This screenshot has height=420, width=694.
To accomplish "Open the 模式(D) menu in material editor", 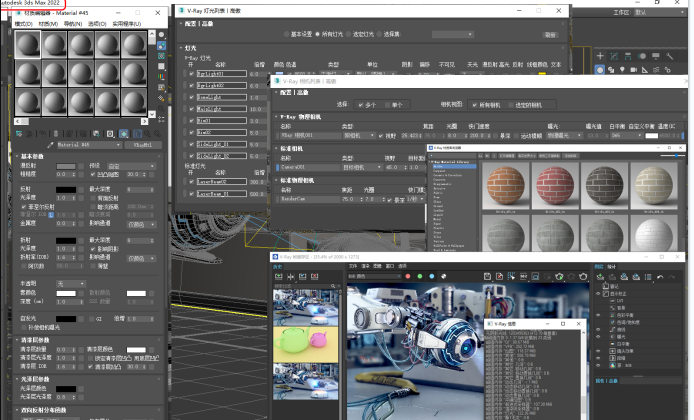I will (23, 22).
